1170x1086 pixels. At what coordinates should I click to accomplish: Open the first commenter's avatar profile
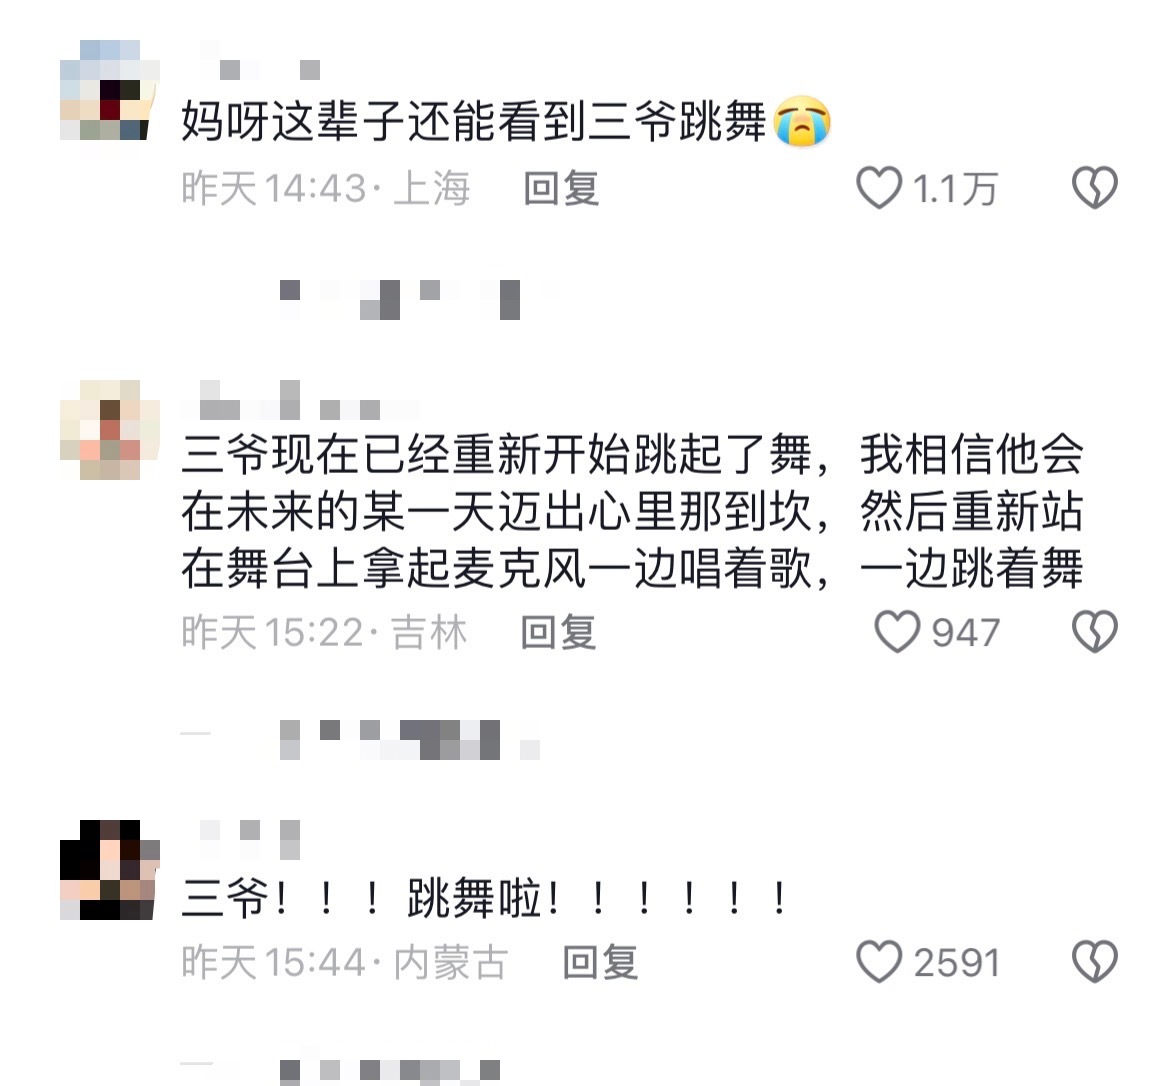(110, 90)
